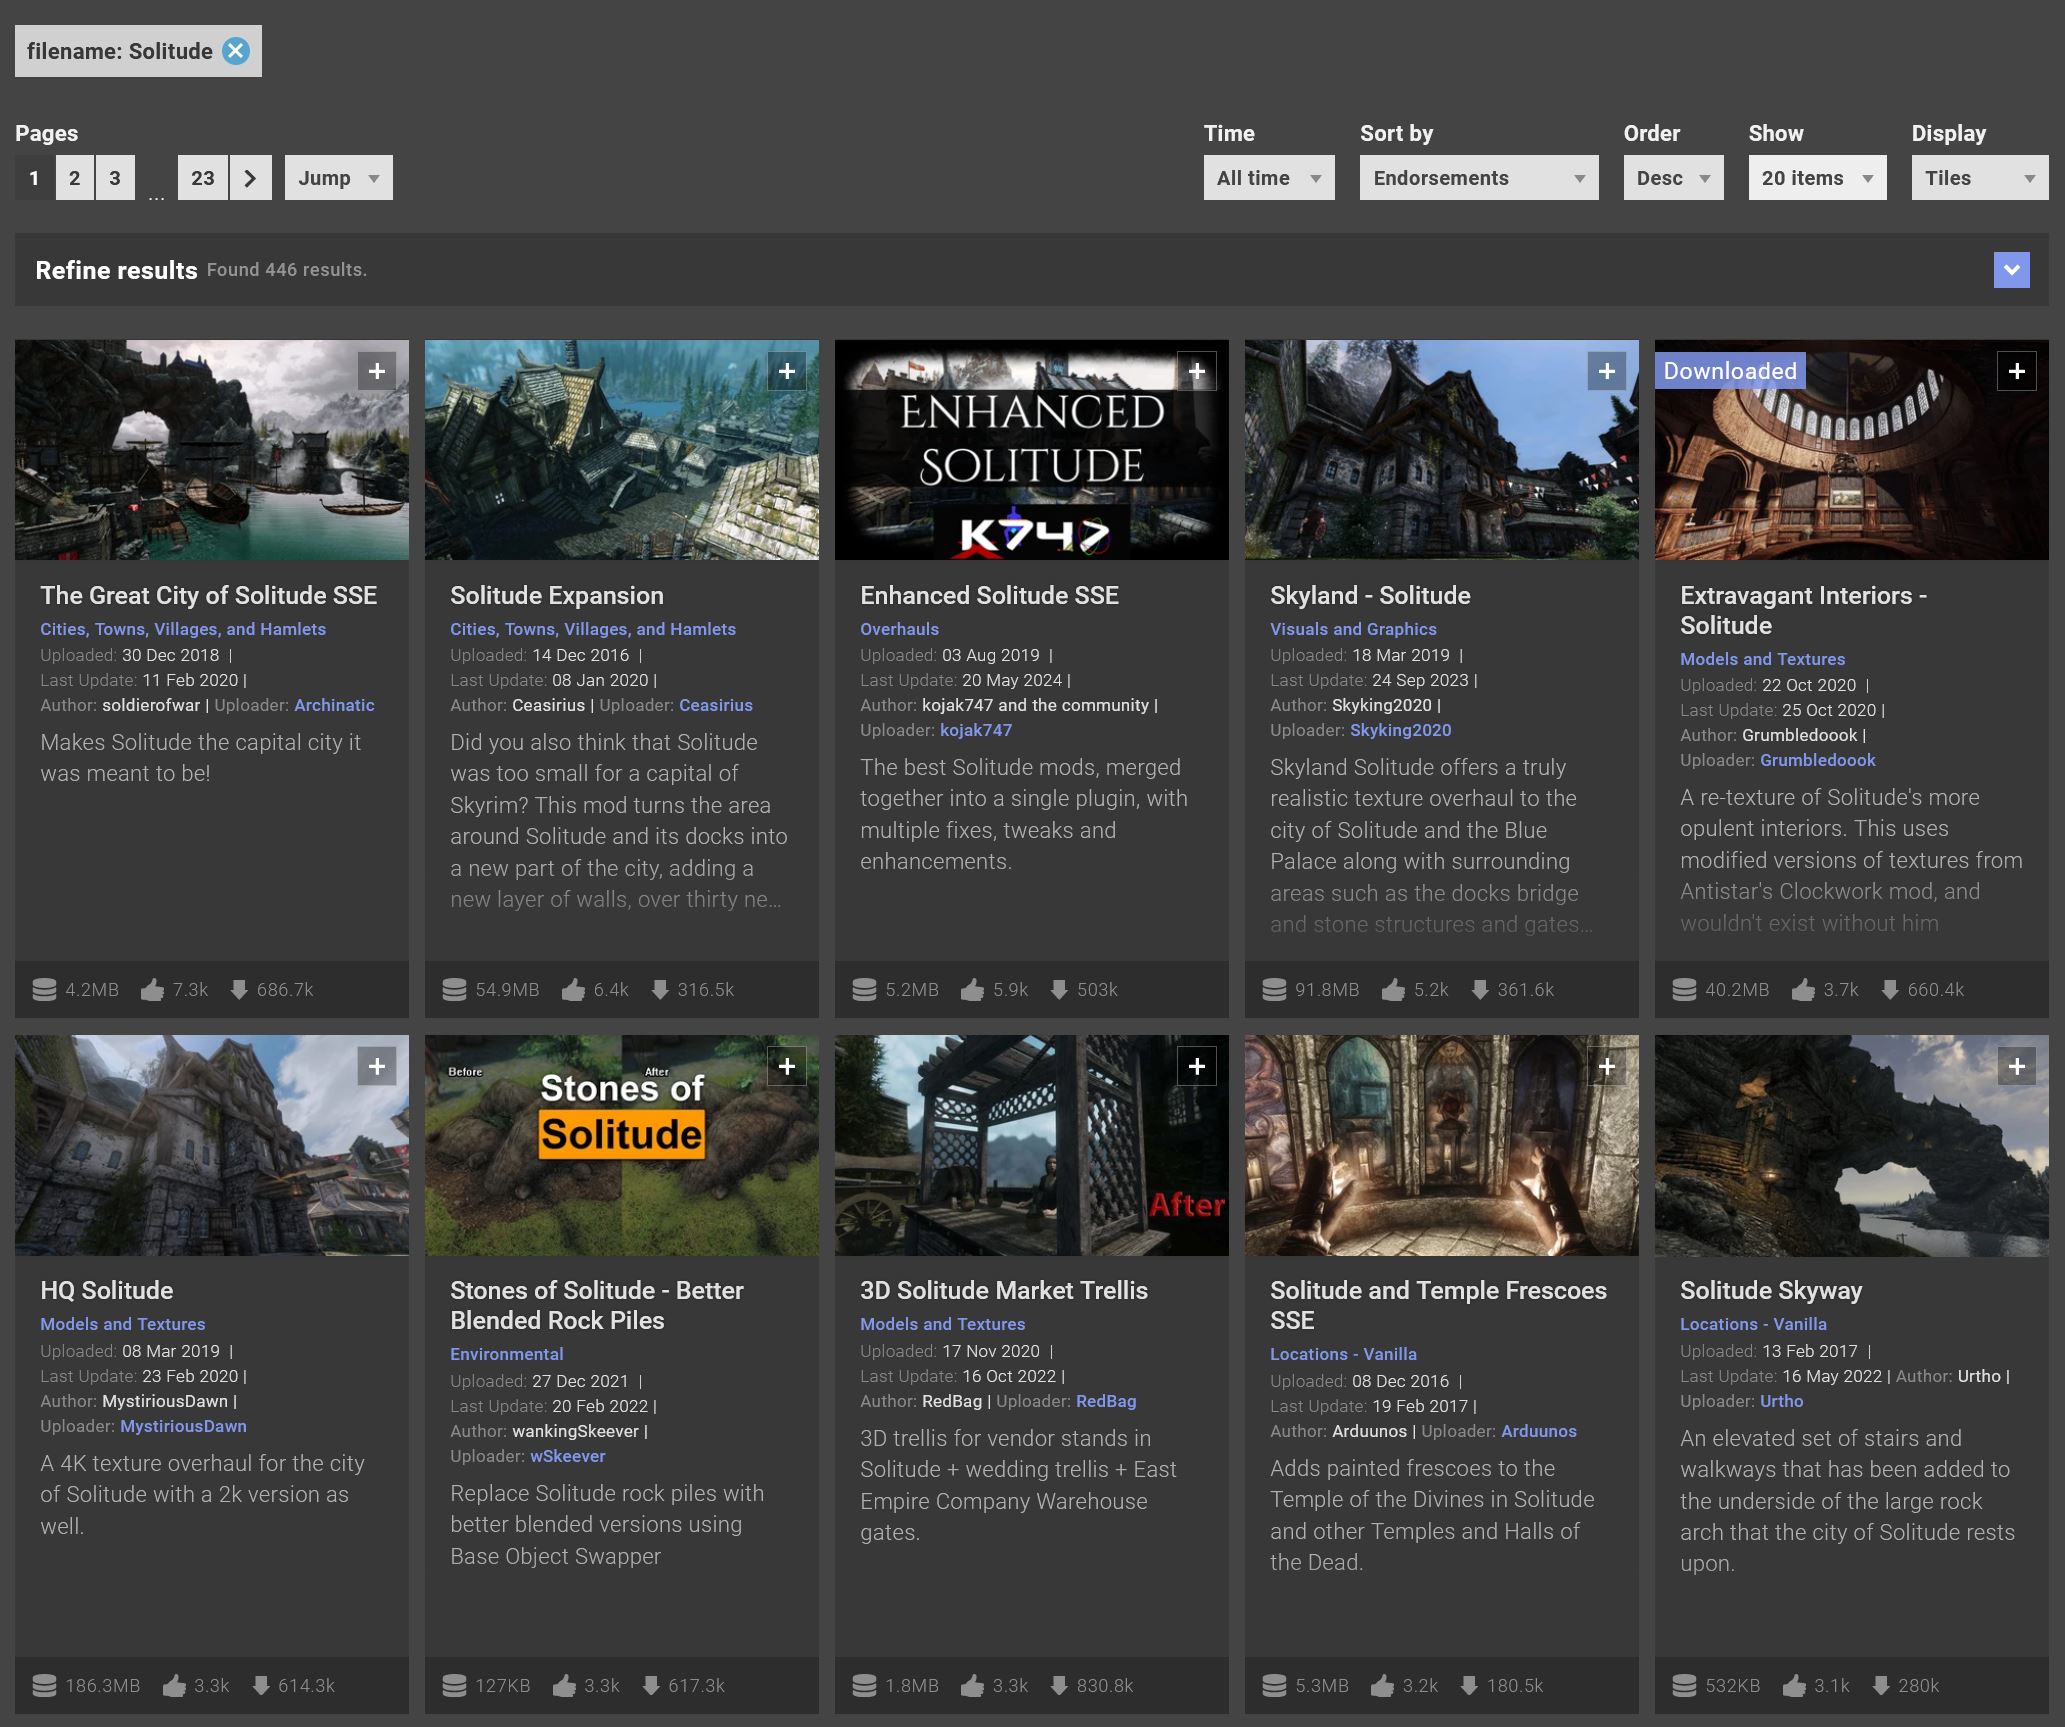This screenshot has height=1727, width=2065.
Task: Go to next results page arrow
Action: [x=250, y=178]
